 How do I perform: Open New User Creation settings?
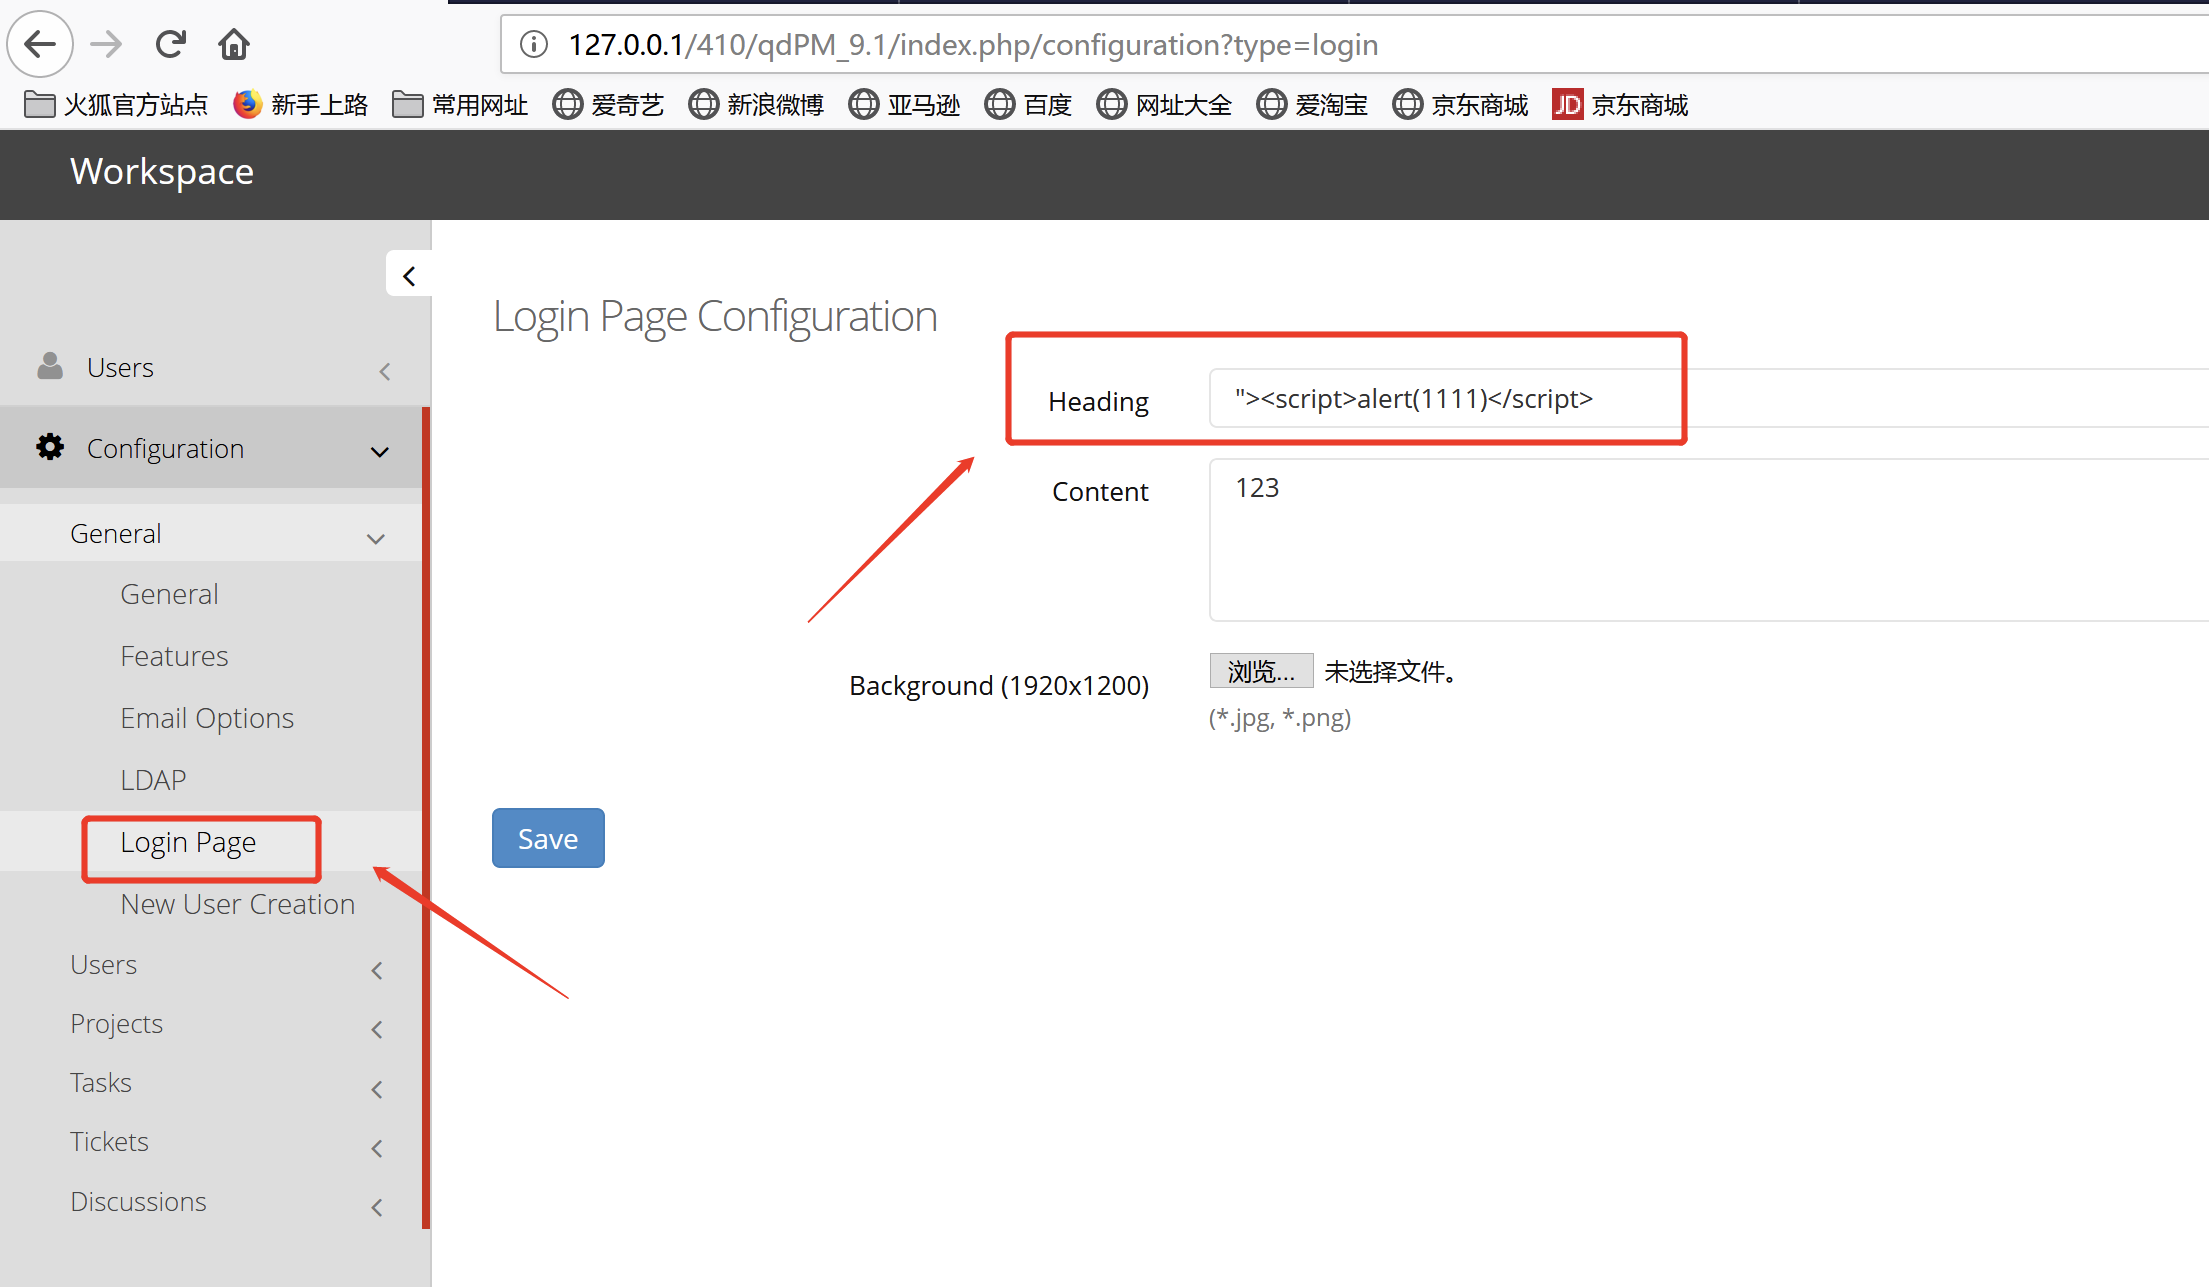[237, 904]
